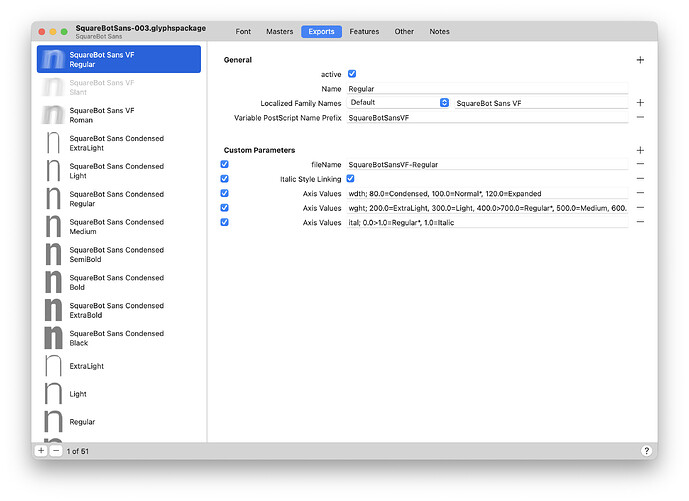Remove Variable PostScript Name Prefix row
The image size is (689, 501).
pos(640,118)
